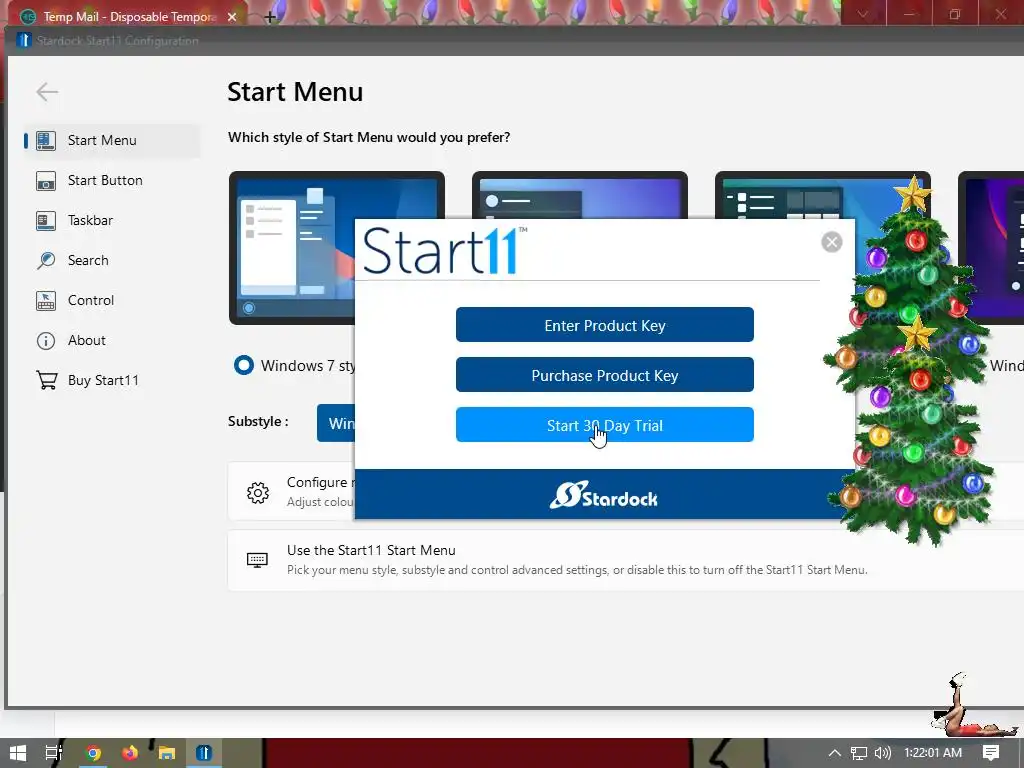Open the Windows Start button
The width and height of the screenshot is (1024, 768).
[x=18, y=753]
